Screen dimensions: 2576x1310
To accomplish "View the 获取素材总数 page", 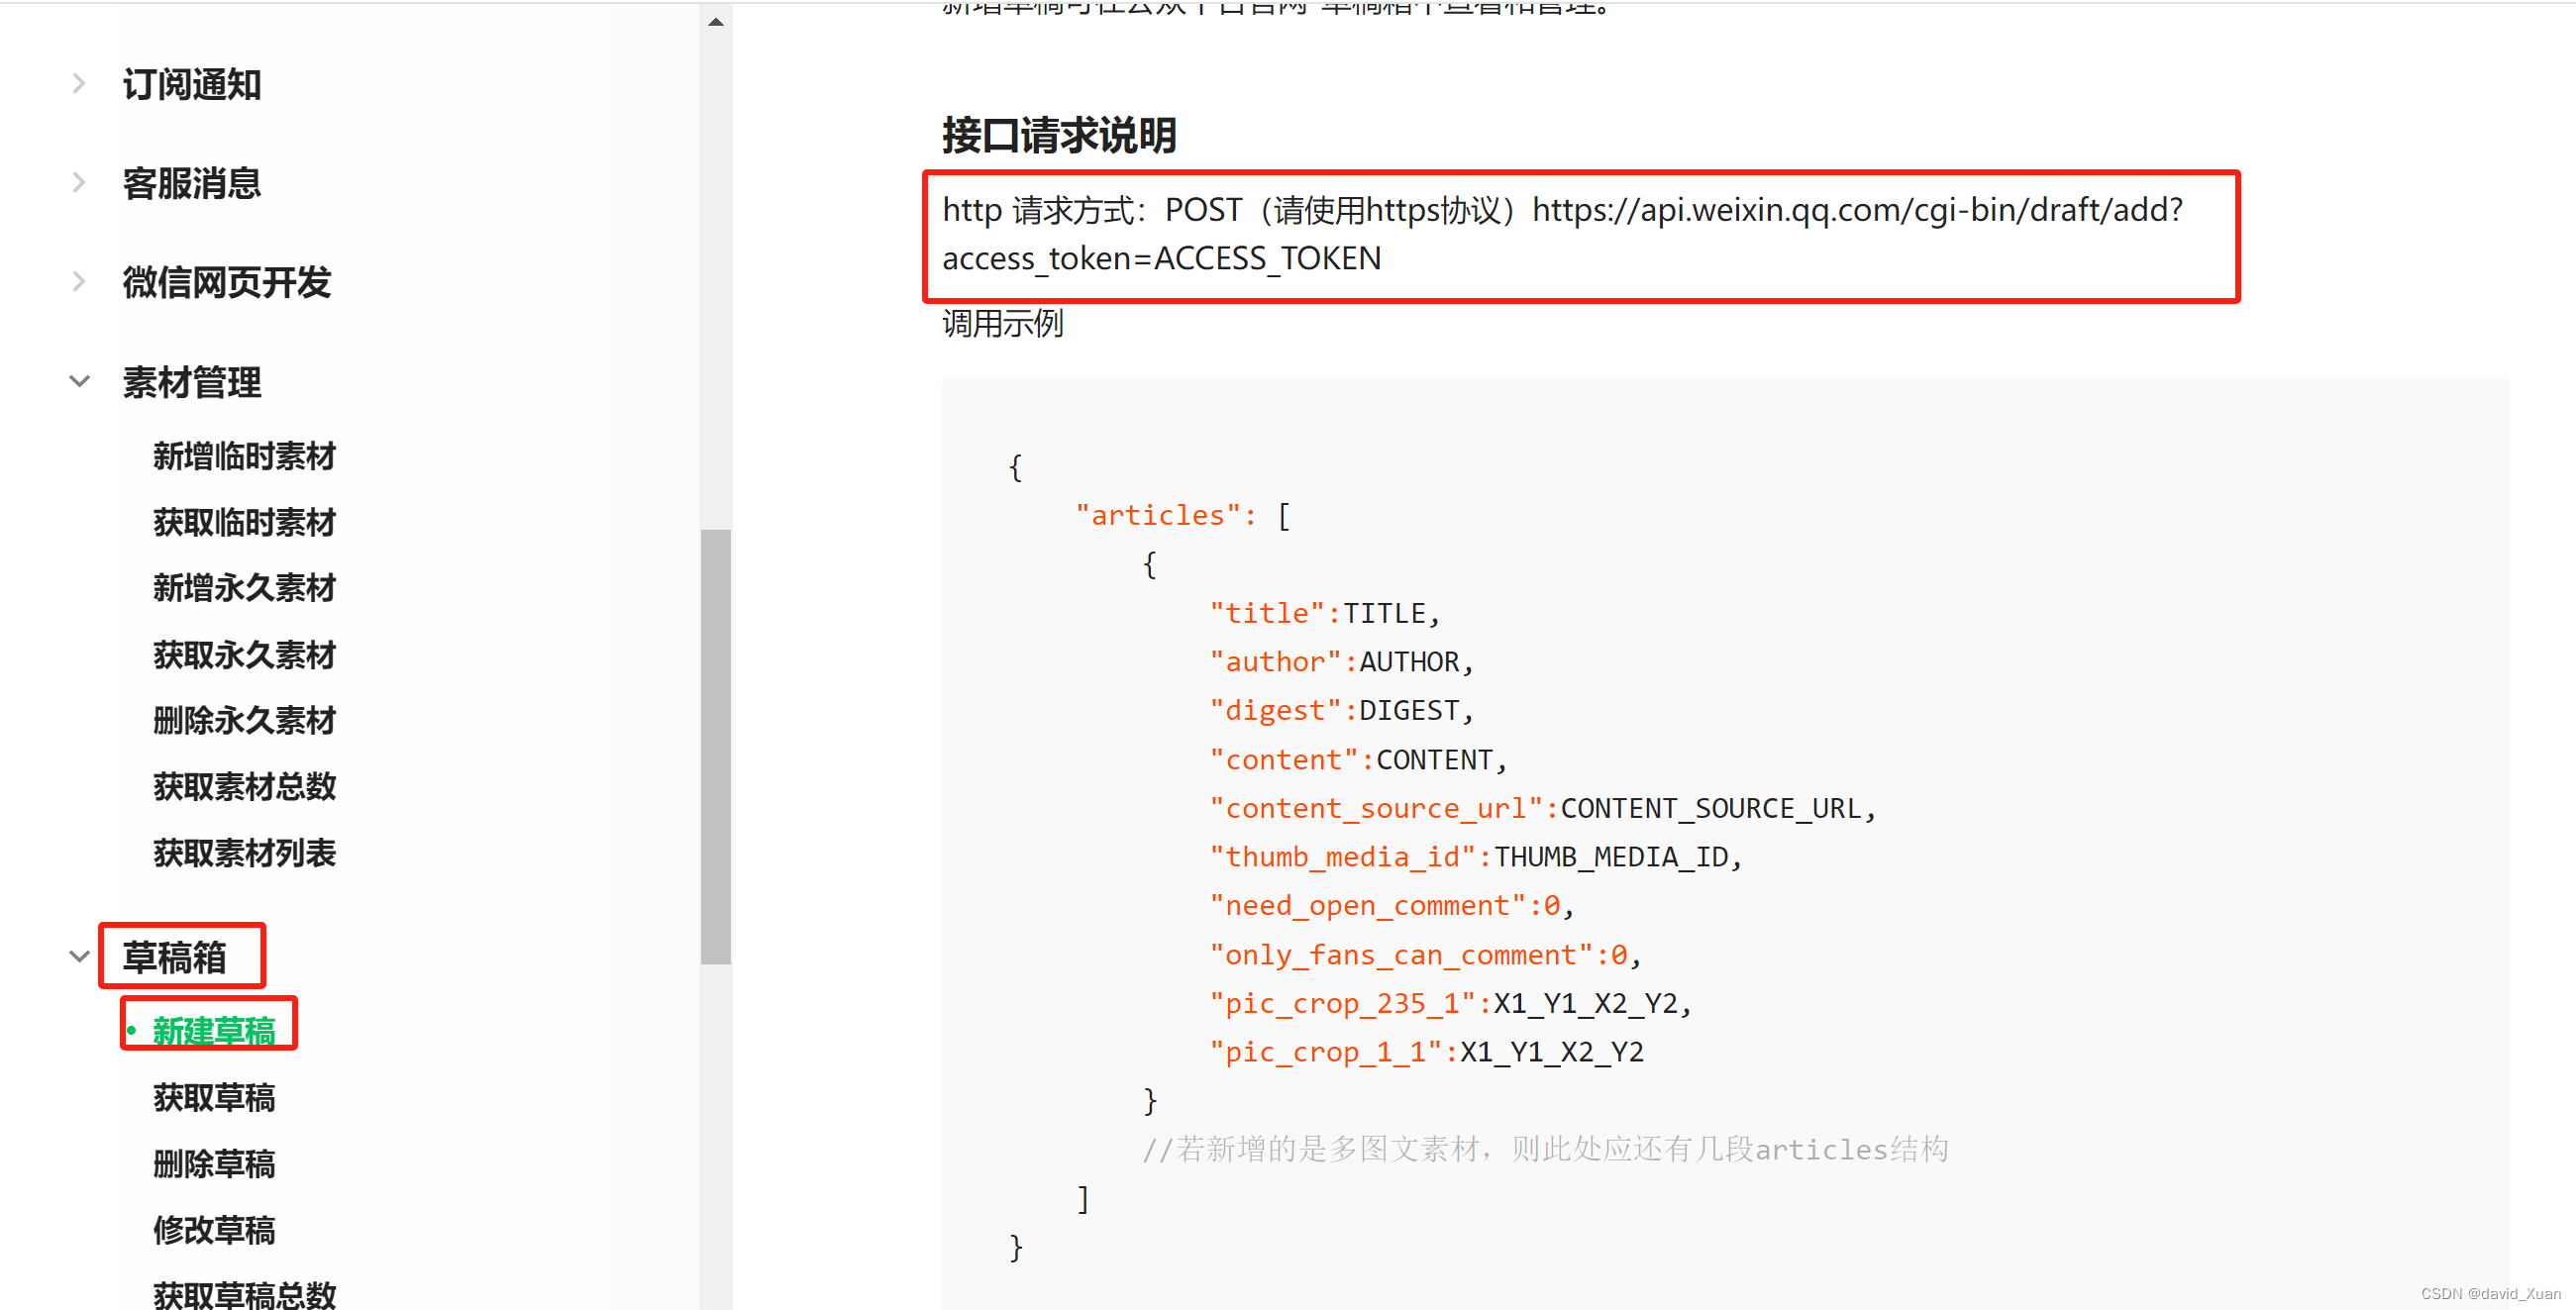I will (x=244, y=787).
